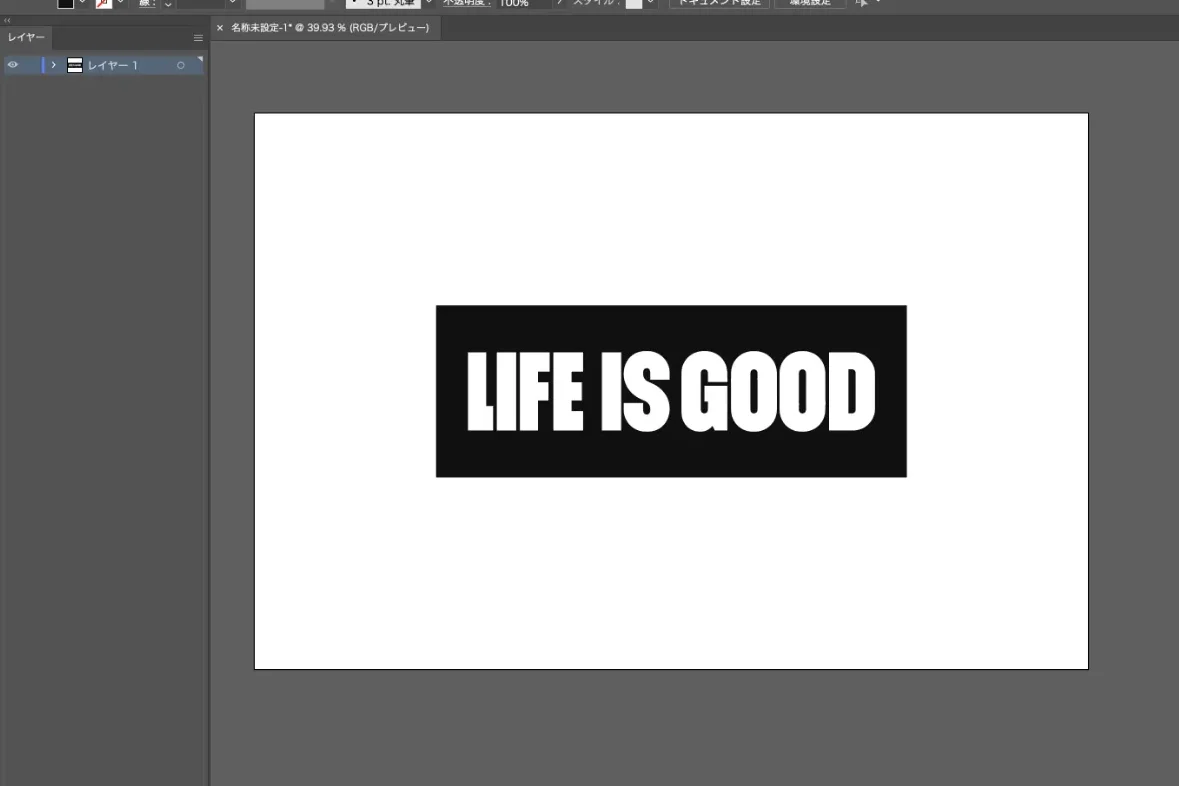1179x786 pixels.
Task: Click the LIFE IS GOOD text on canvas
Action: coord(671,391)
